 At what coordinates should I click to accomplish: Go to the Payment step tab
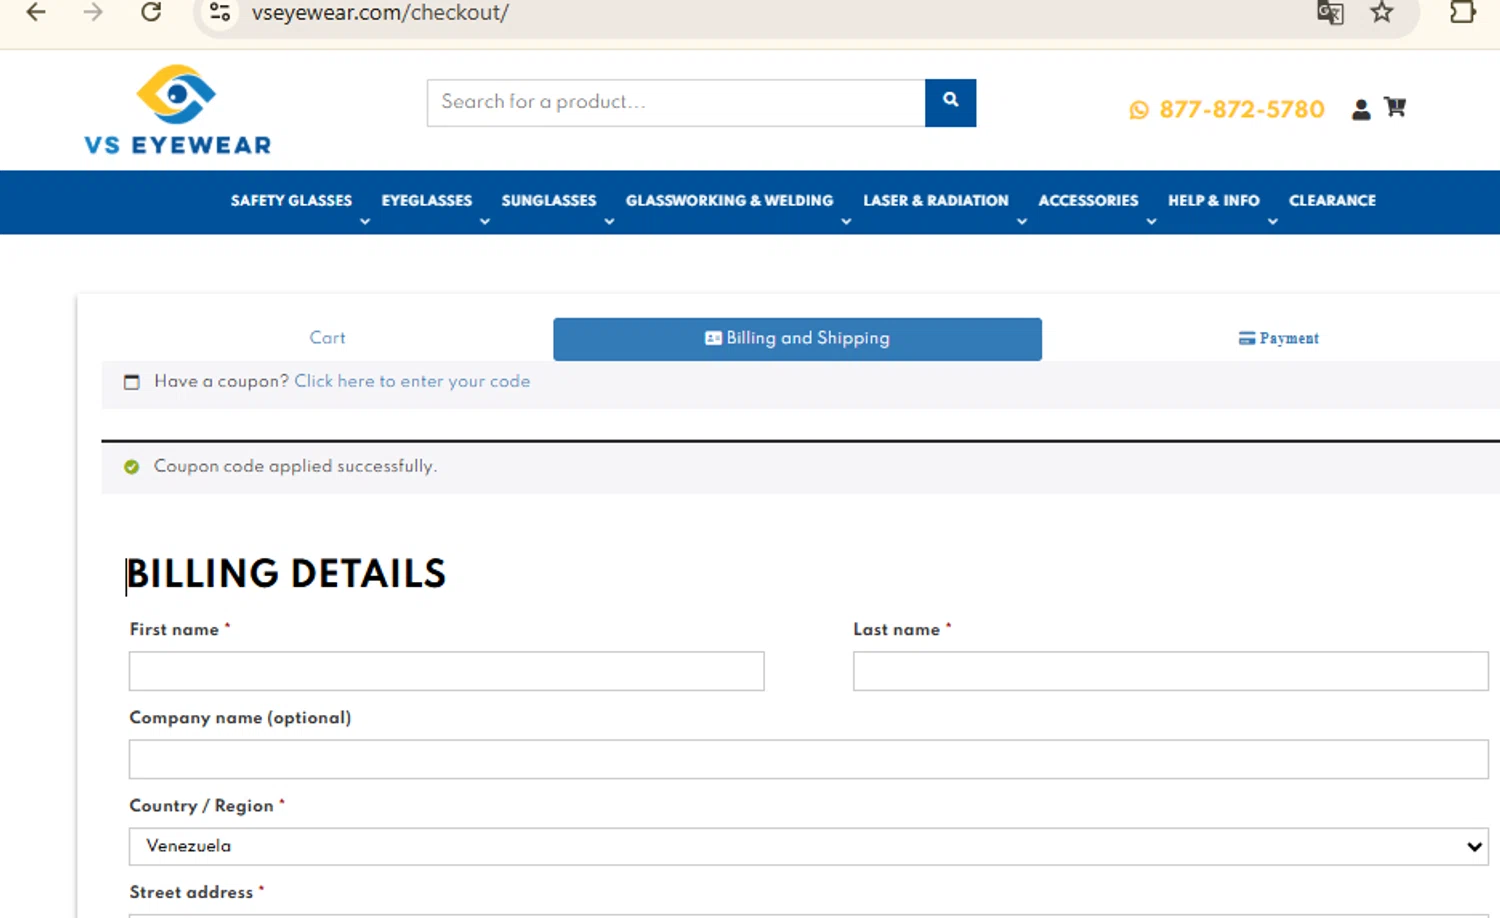pos(1278,338)
